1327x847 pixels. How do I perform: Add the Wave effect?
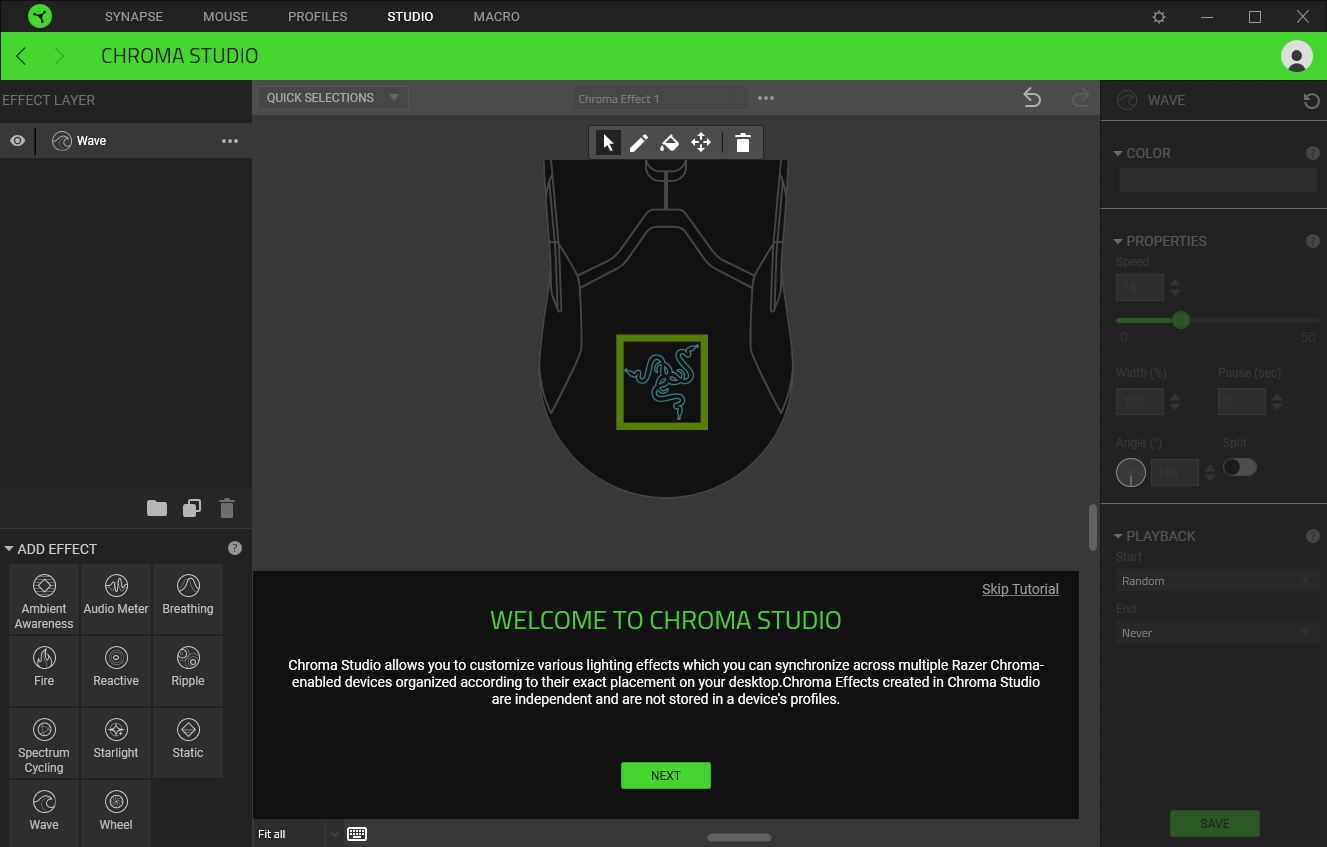coord(44,813)
